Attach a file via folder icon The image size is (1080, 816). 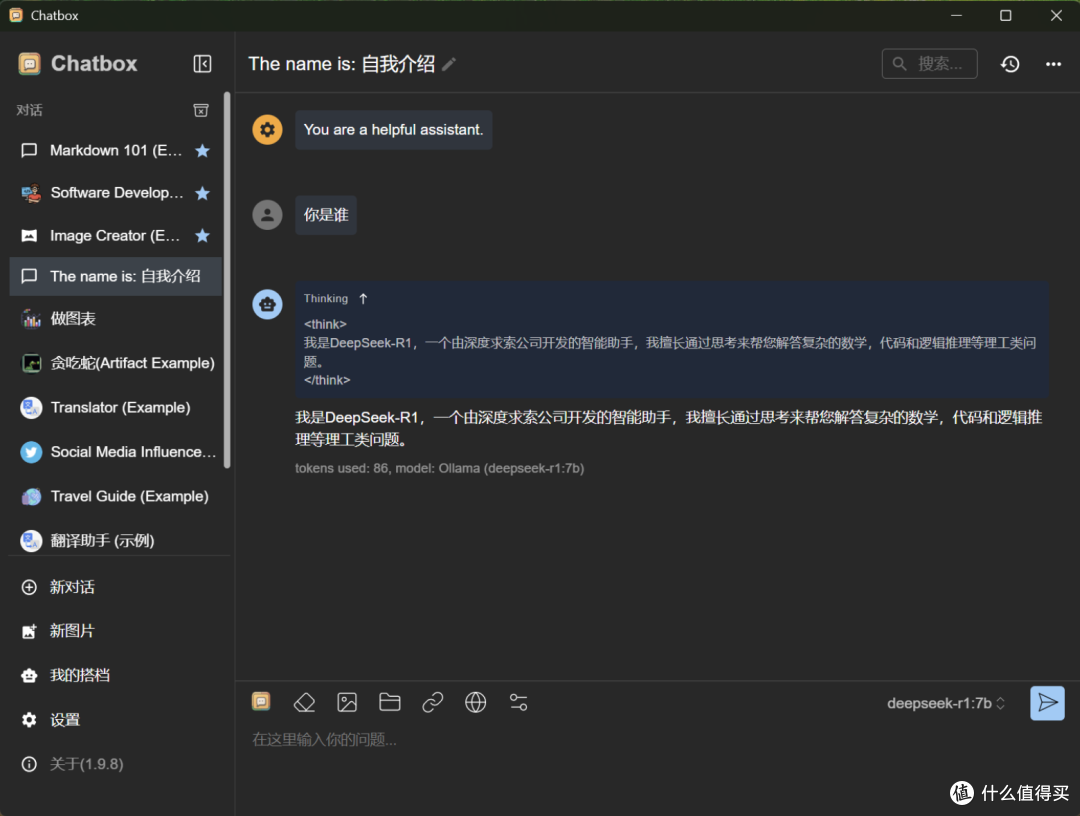coord(390,702)
